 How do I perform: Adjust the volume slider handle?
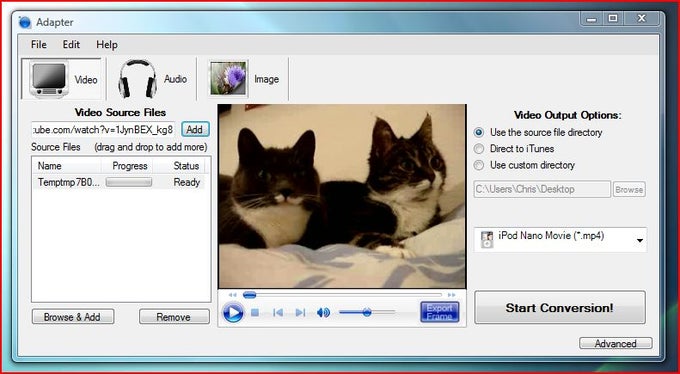pyautogui.click(x=367, y=312)
